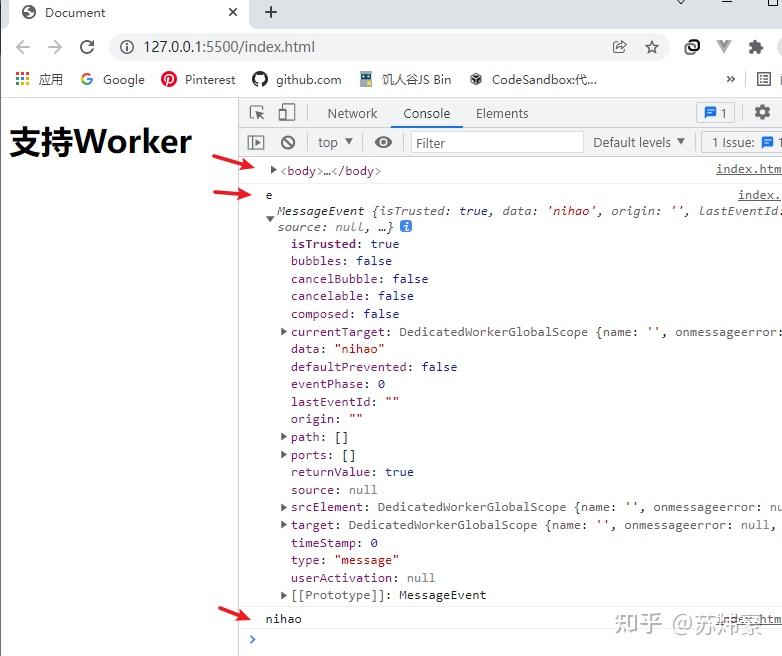This screenshot has height=656, width=782.
Task: Collapse the MessageEvent object
Action: (270, 219)
